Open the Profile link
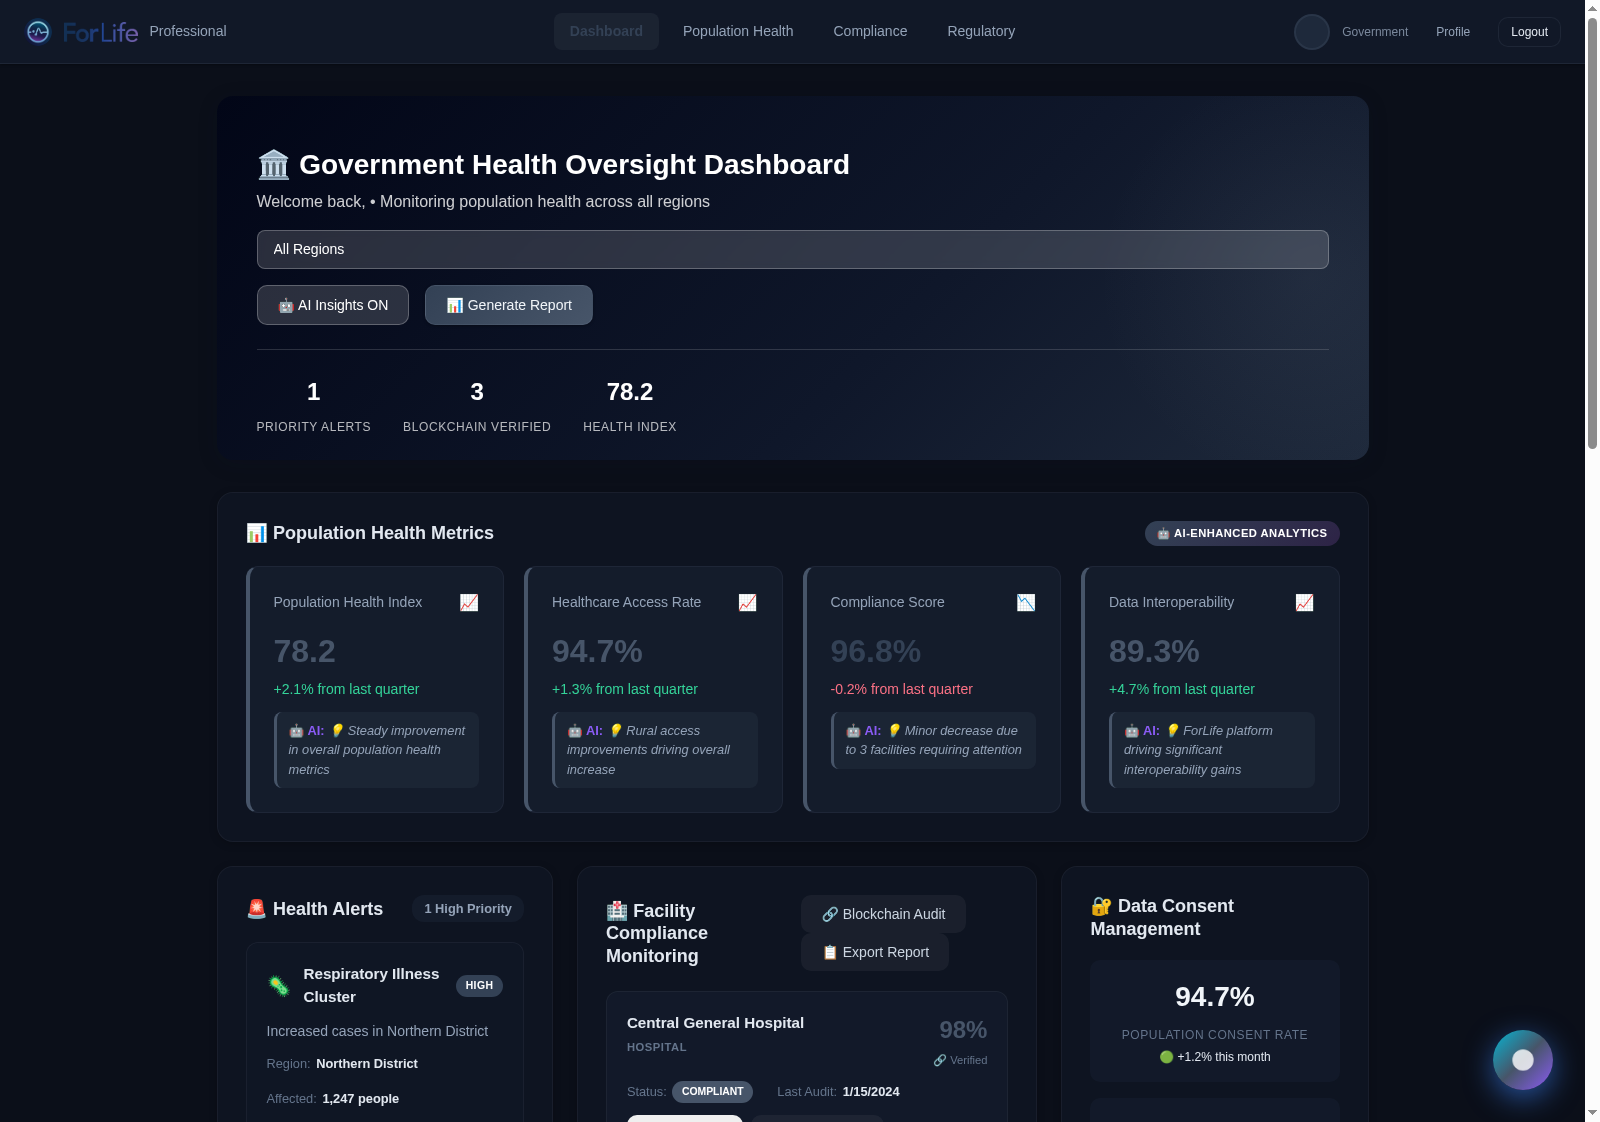This screenshot has width=1600, height=1122. (1453, 32)
